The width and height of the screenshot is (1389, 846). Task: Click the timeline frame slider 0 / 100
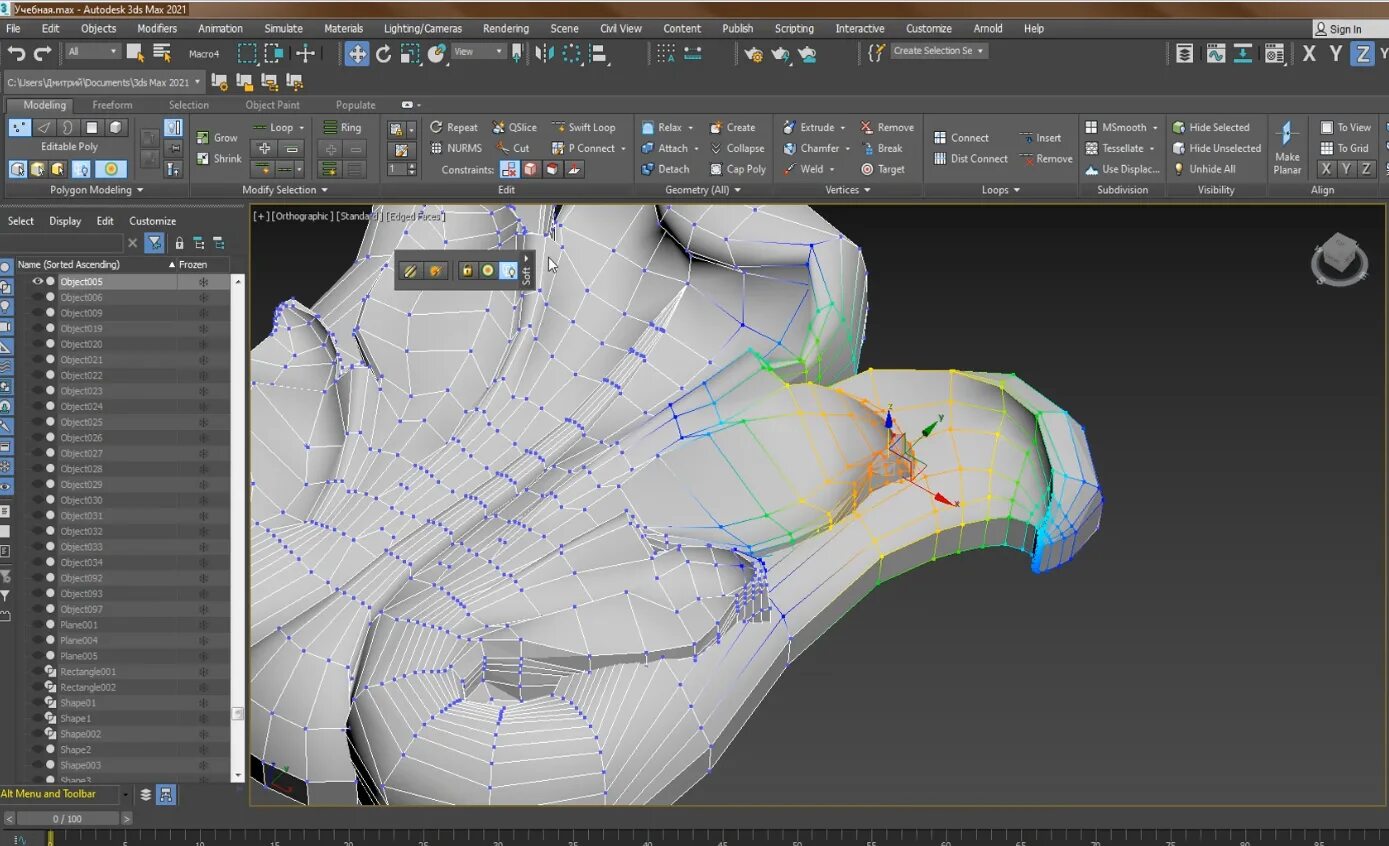[66, 818]
